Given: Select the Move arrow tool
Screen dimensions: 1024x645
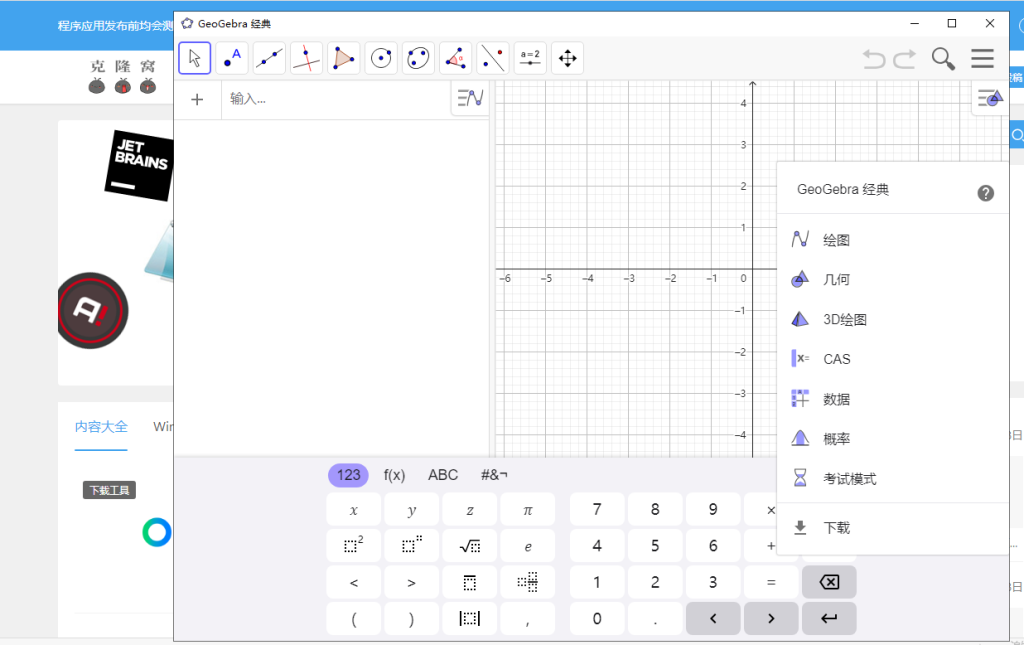Looking at the screenshot, I should point(195,58).
